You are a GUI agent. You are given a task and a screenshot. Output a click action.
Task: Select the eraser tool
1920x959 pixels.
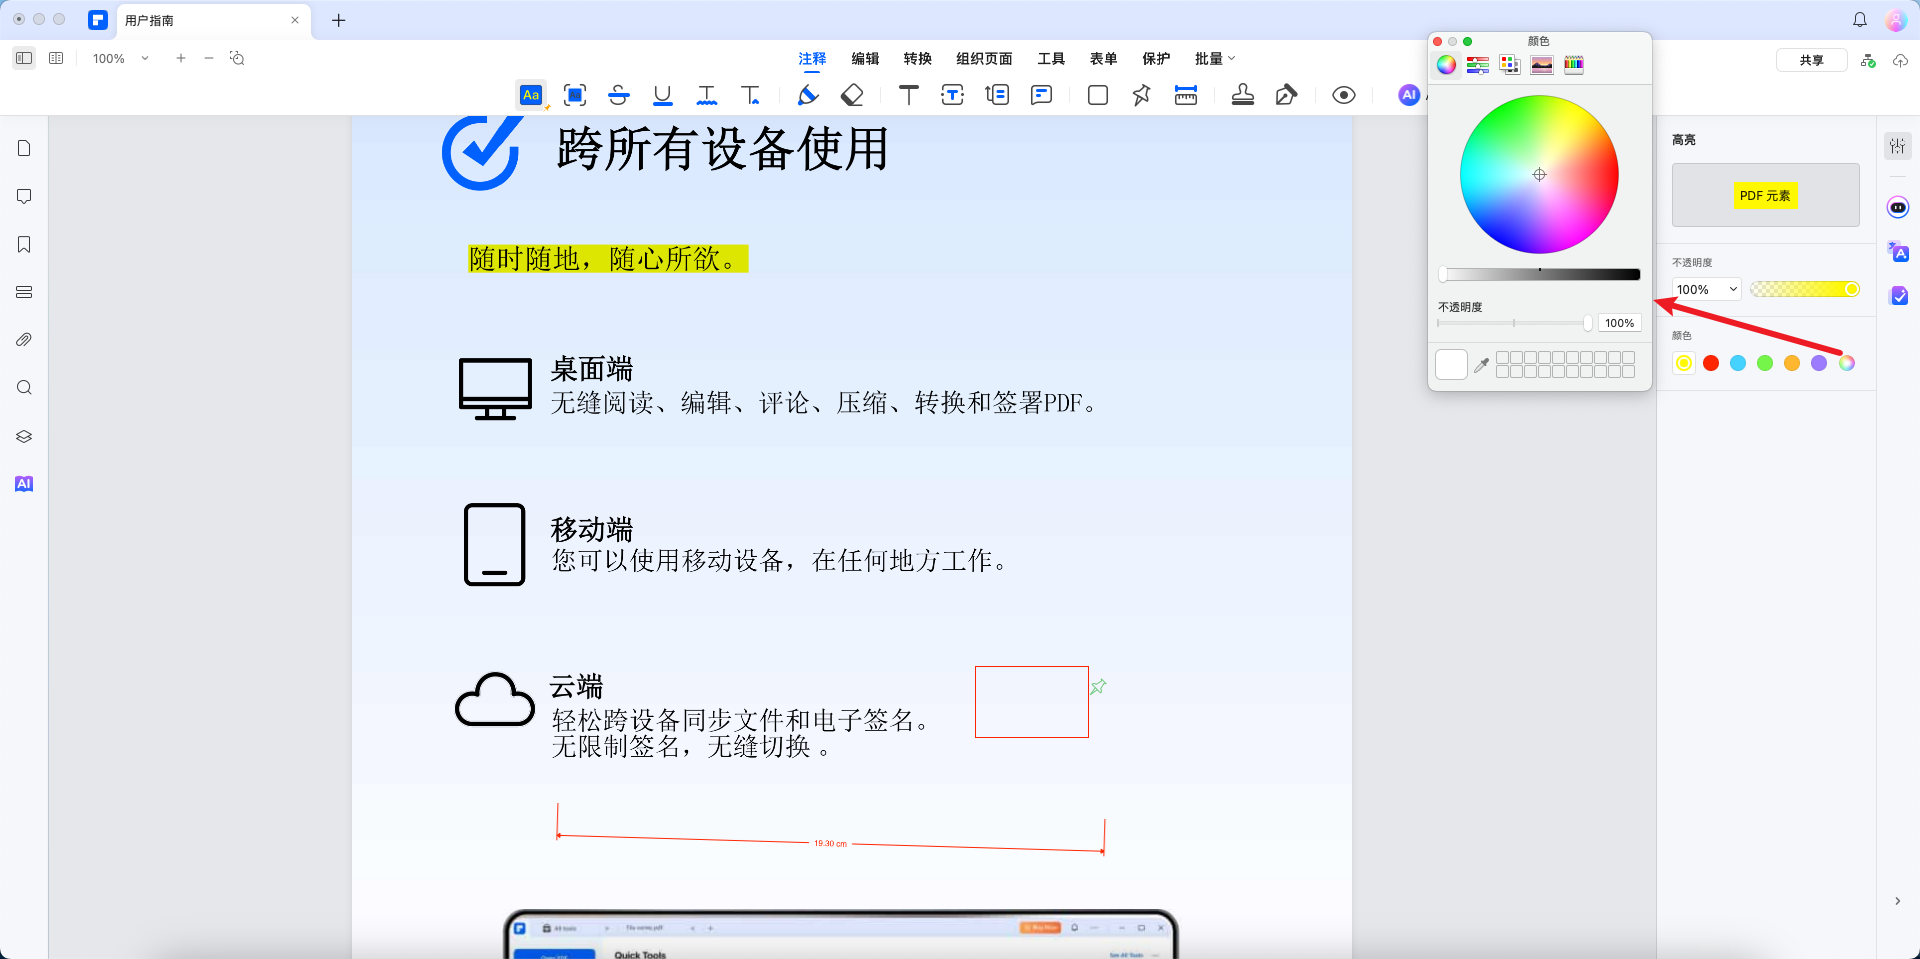[852, 95]
